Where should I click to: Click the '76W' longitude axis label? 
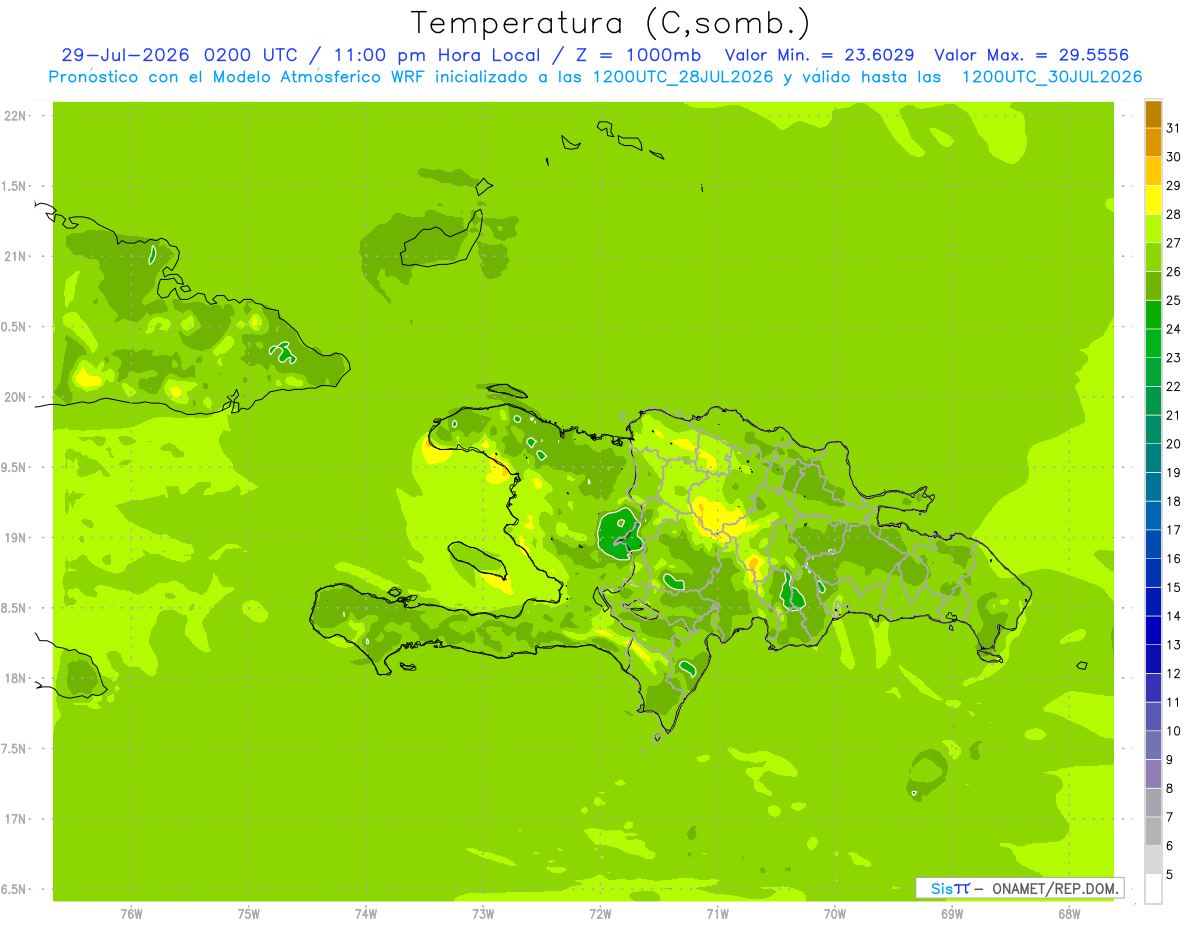pyautogui.click(x=131, y=914)
